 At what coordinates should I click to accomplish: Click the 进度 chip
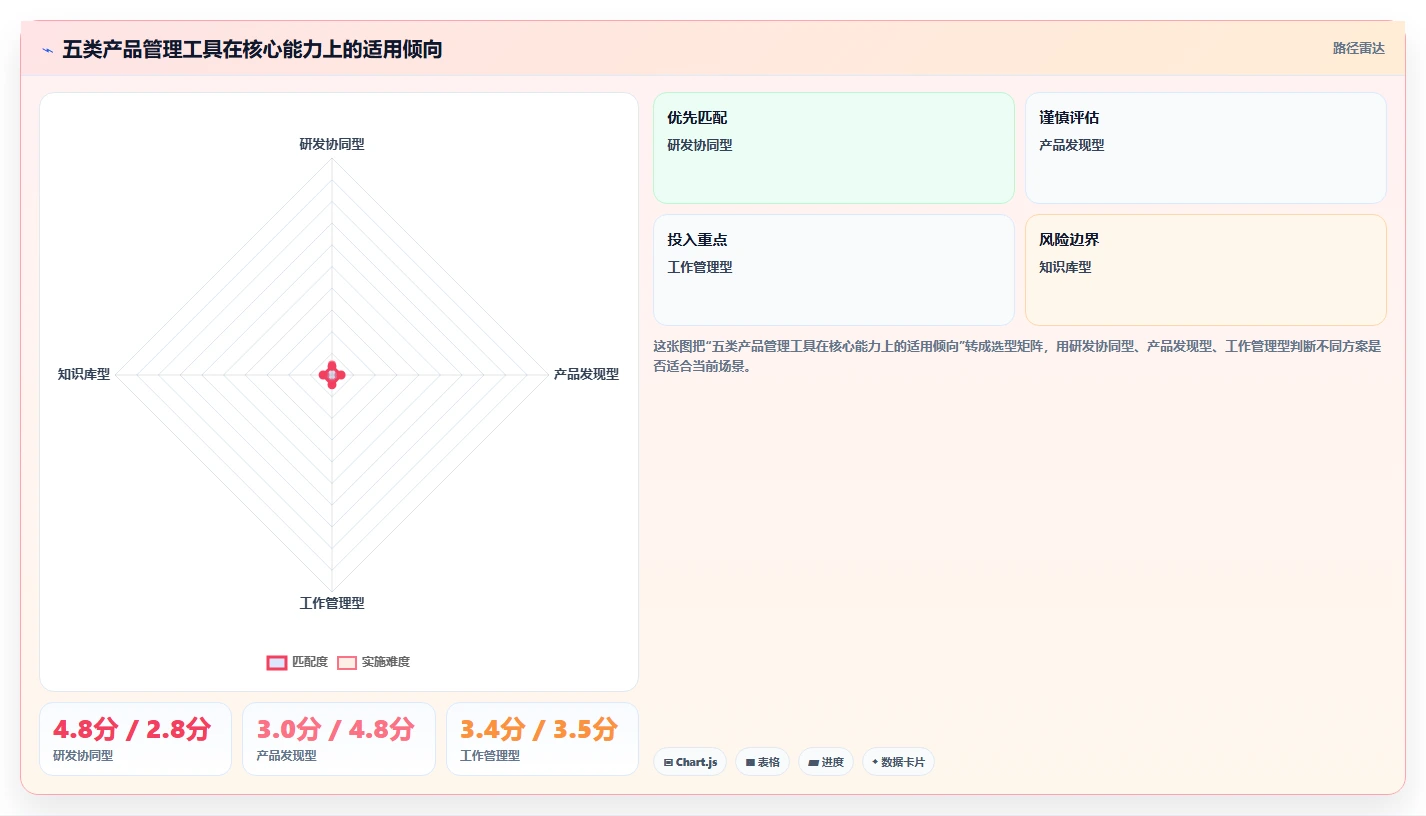point(826,762)
